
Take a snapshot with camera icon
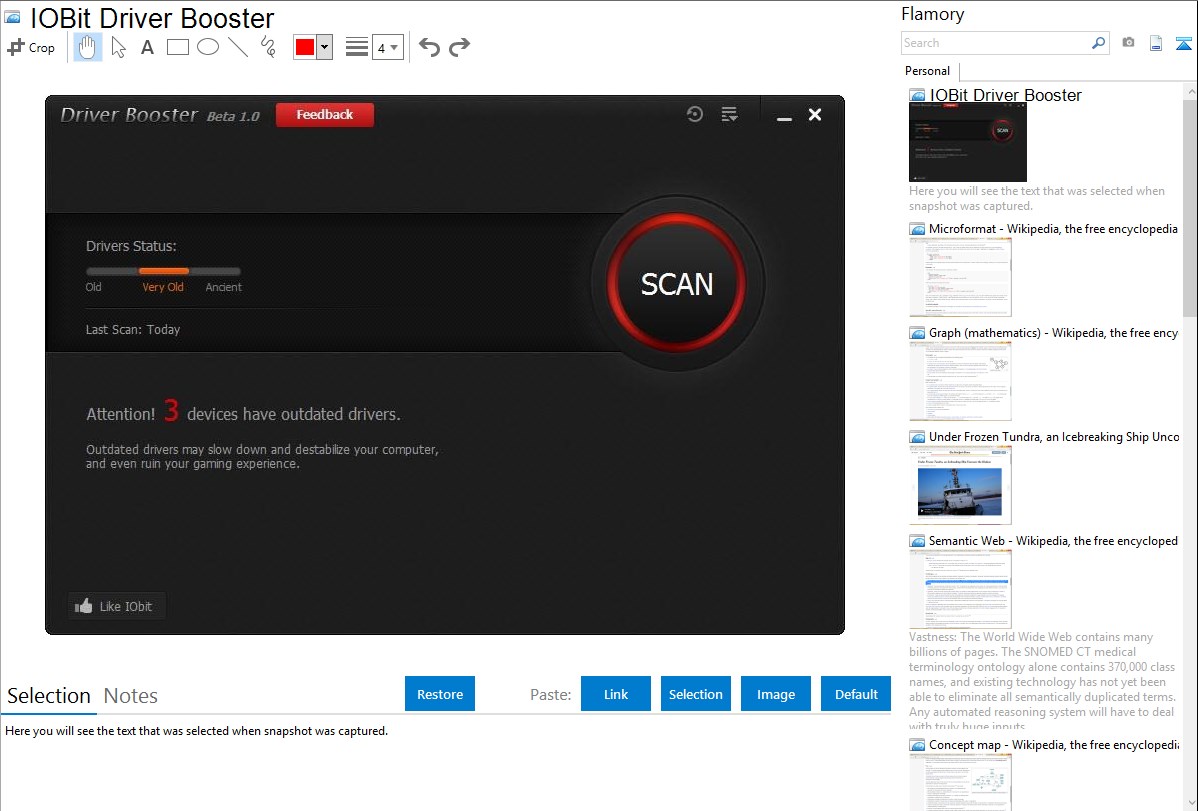click(1128, 43)
